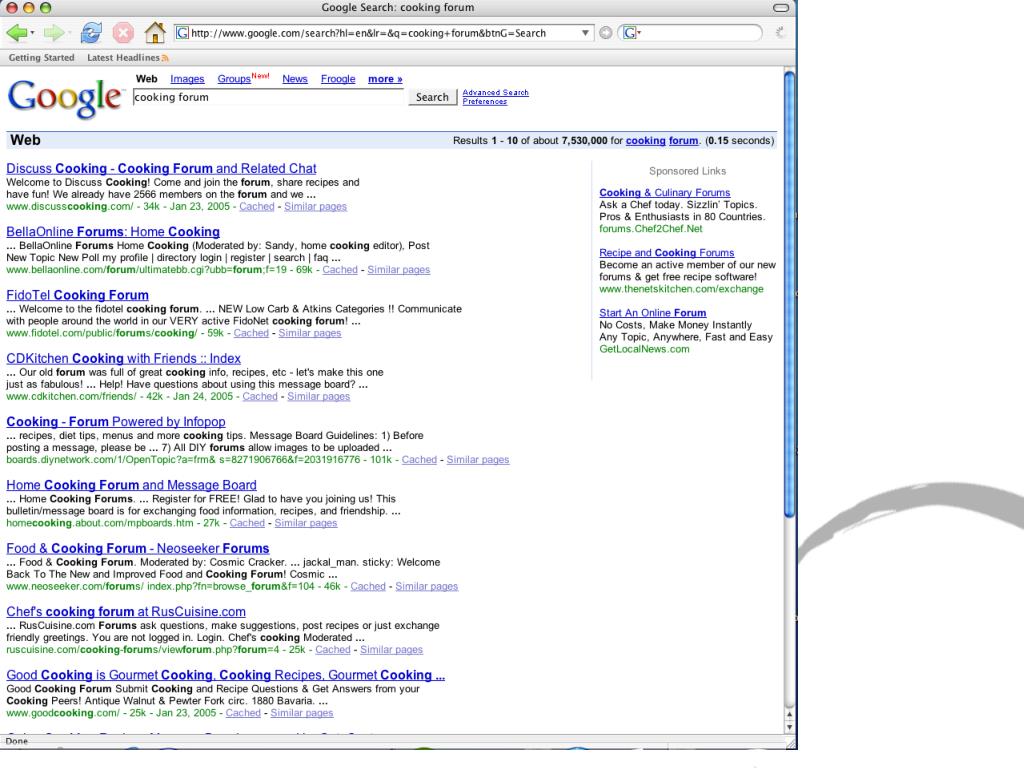This screenshot has height=768, width=1024.
Task: Open Food & Cooking Forum - Neoseeker result
Action: click(138, 549)
